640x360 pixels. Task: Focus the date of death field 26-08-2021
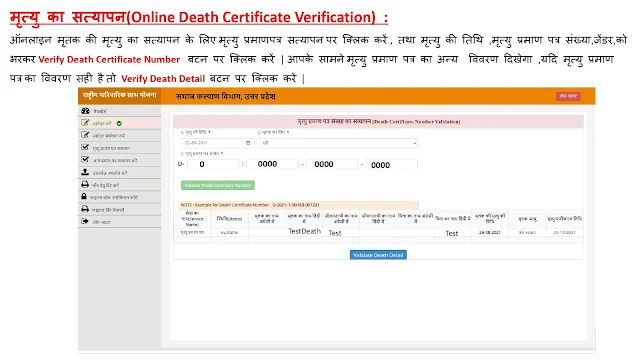click(217, 143)
